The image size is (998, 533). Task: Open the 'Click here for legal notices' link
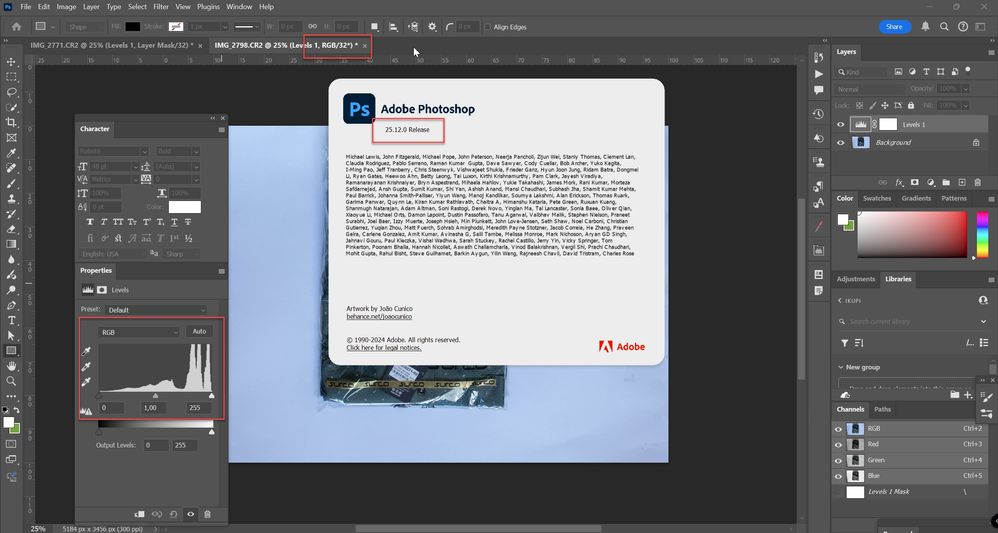coord(384,348)
